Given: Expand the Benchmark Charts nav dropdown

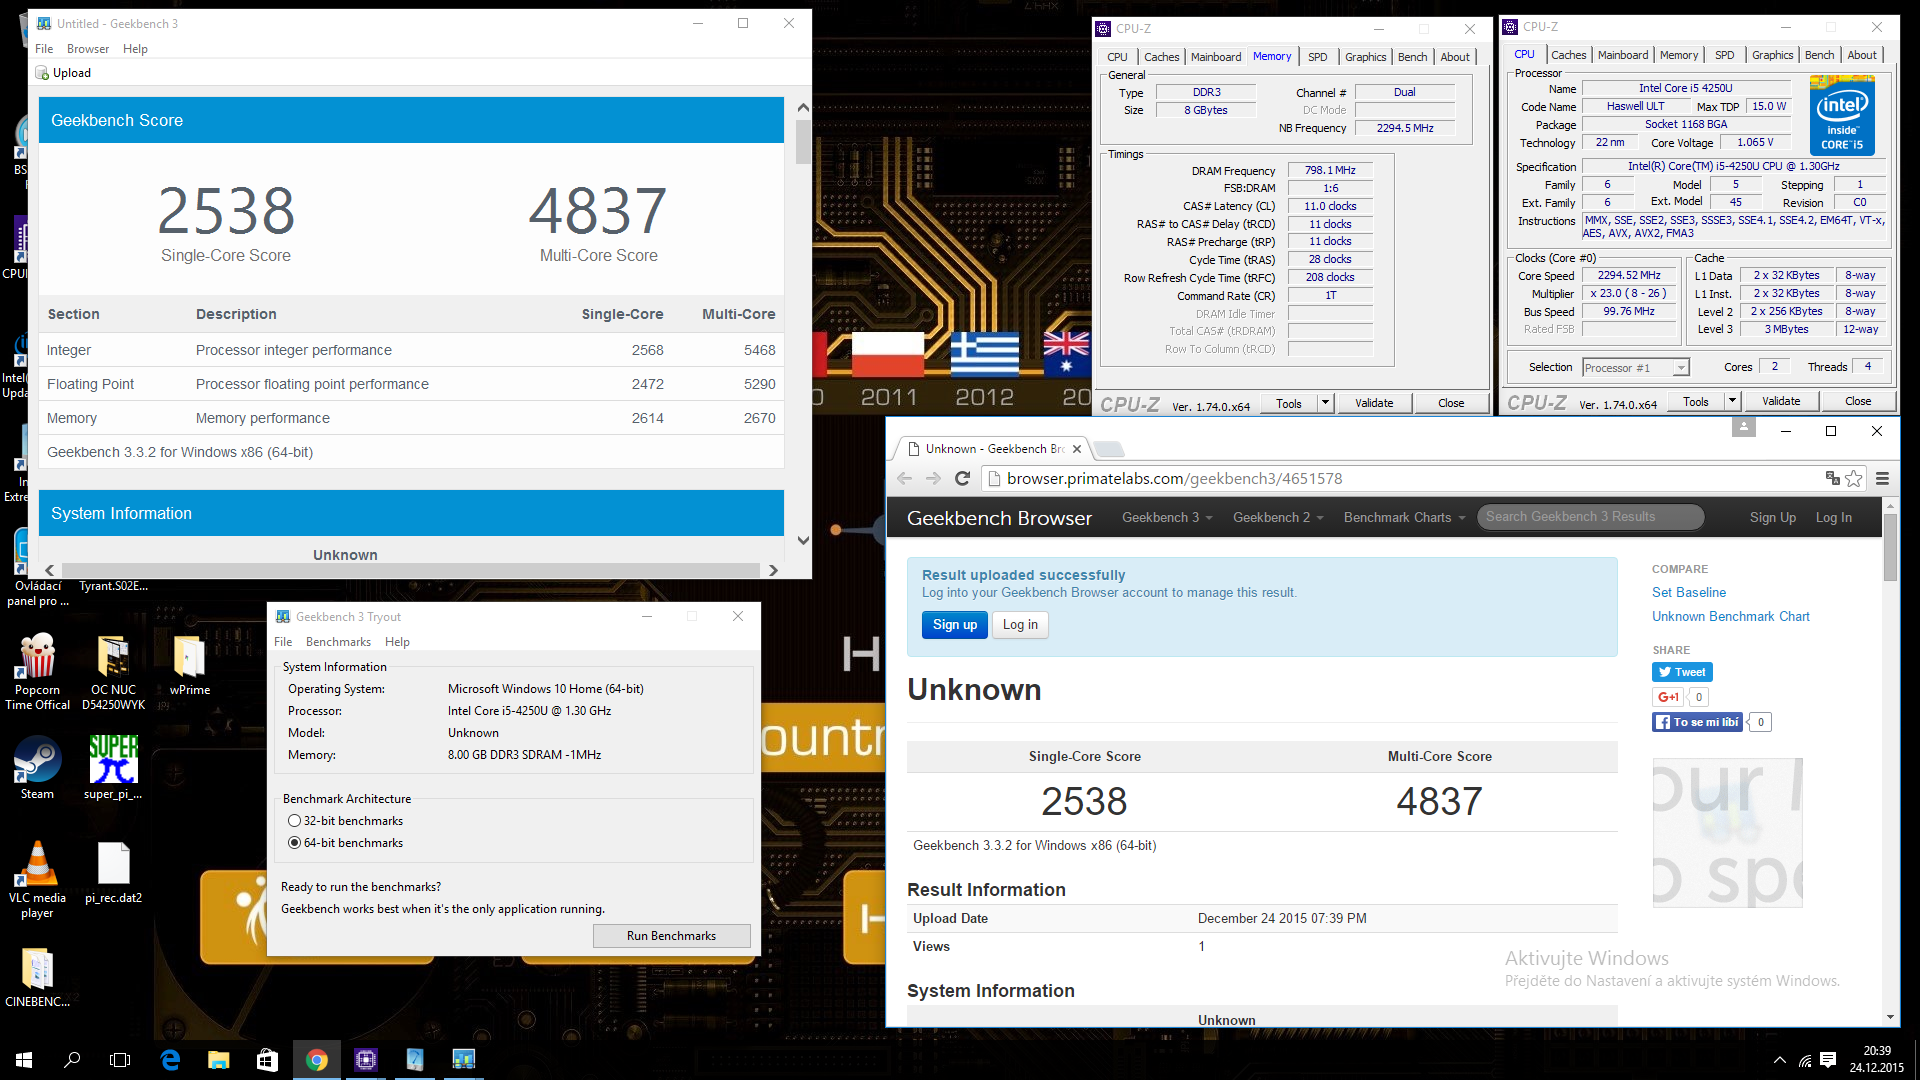Looking at the screenshot, I should (x=1404, y=517).
